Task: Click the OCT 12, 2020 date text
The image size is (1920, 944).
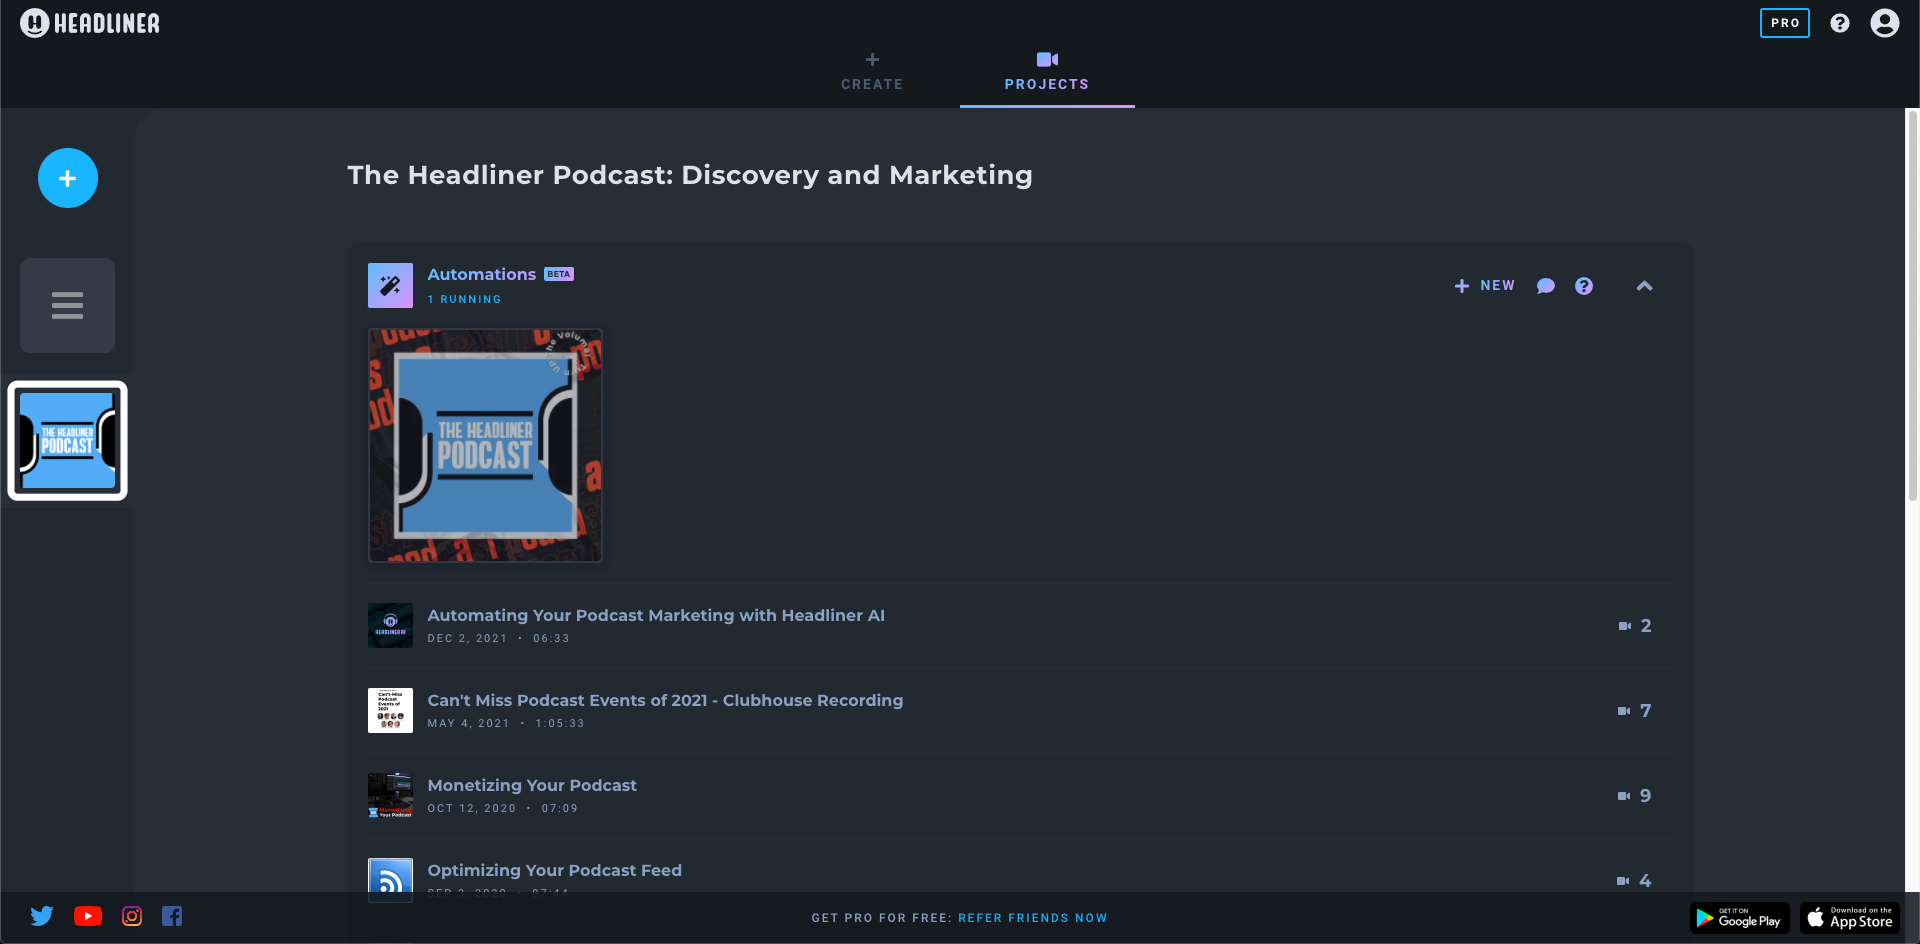Action: [472, 808]
